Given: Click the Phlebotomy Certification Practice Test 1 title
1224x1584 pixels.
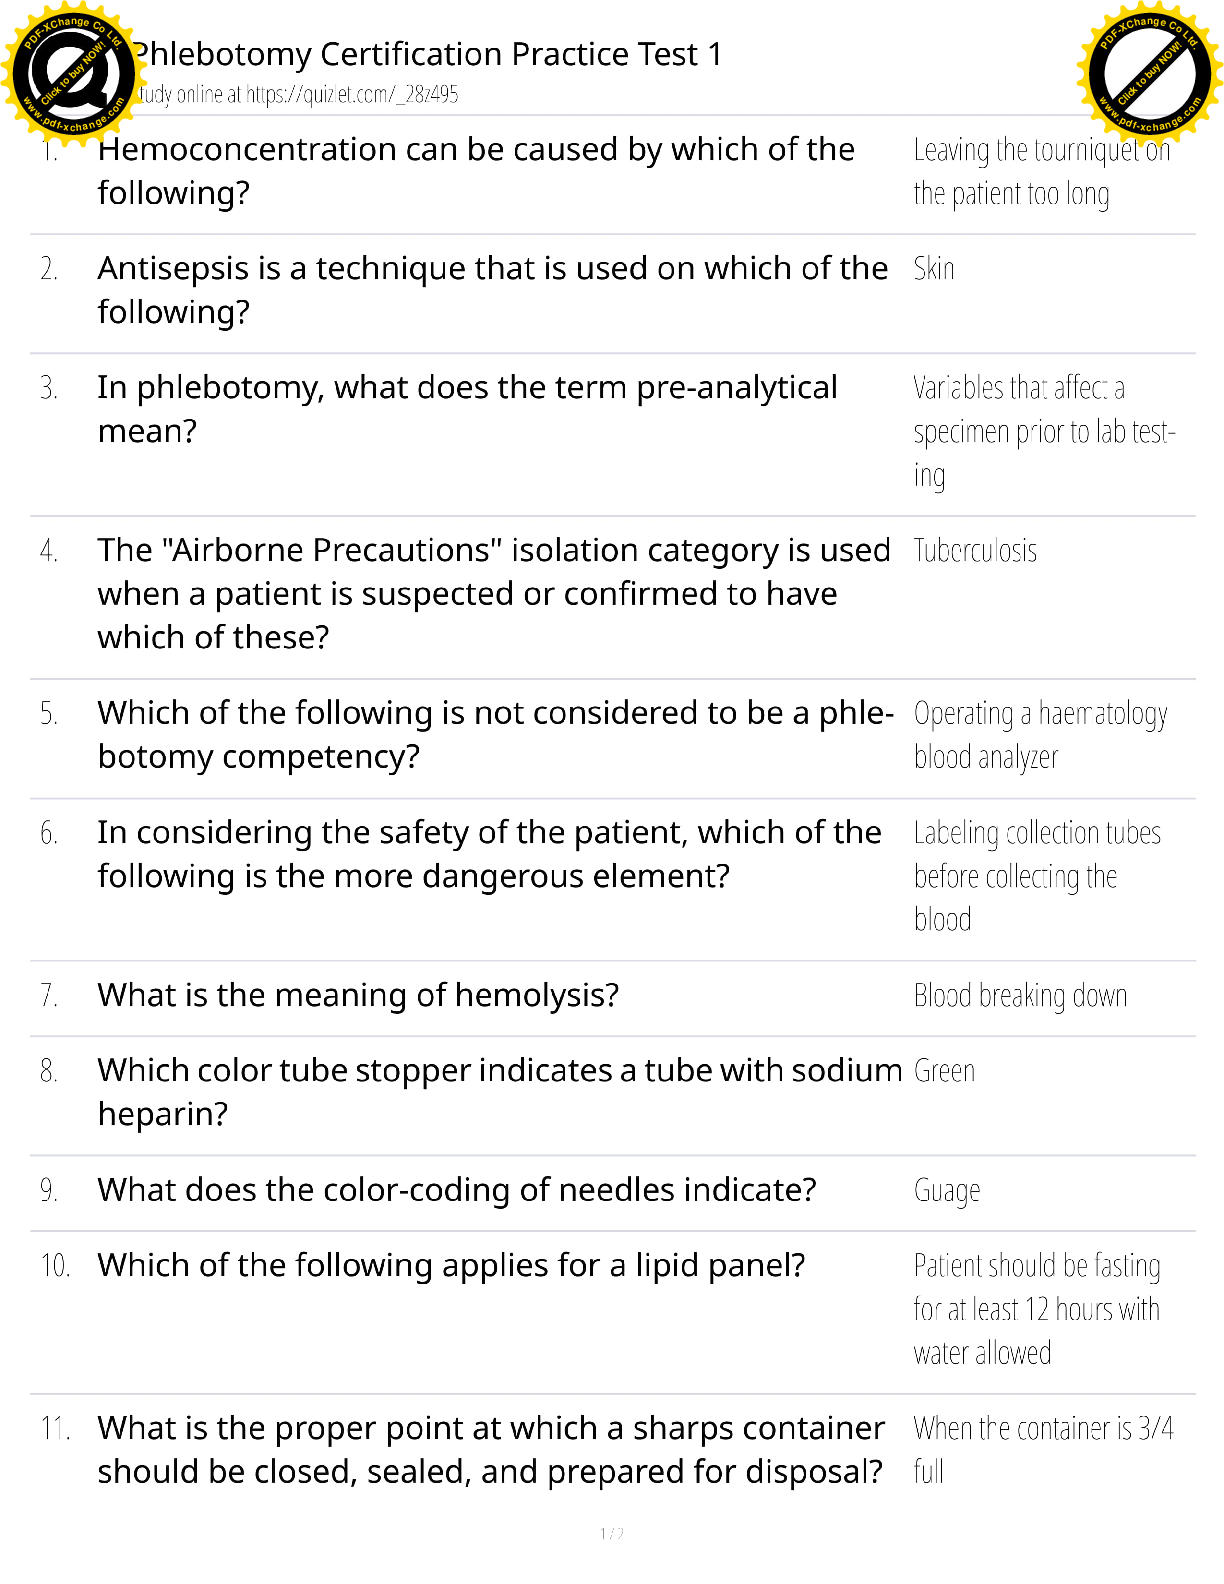Looking at the screenshot, I should pos(427,54).
